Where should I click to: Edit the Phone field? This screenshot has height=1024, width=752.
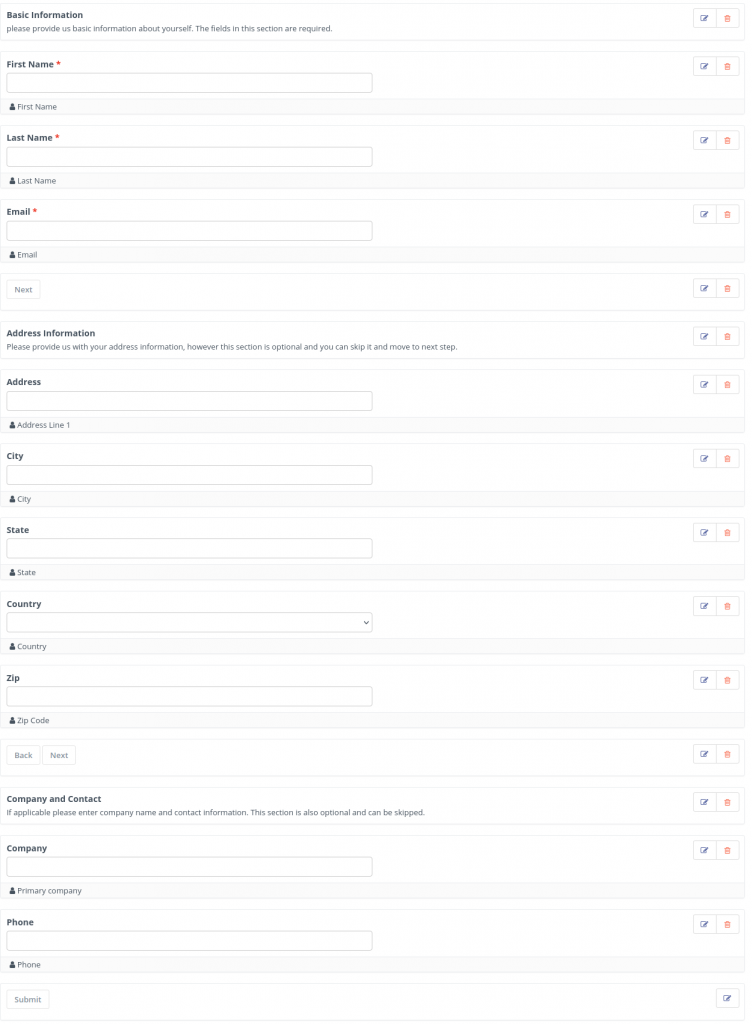point(704,924)
